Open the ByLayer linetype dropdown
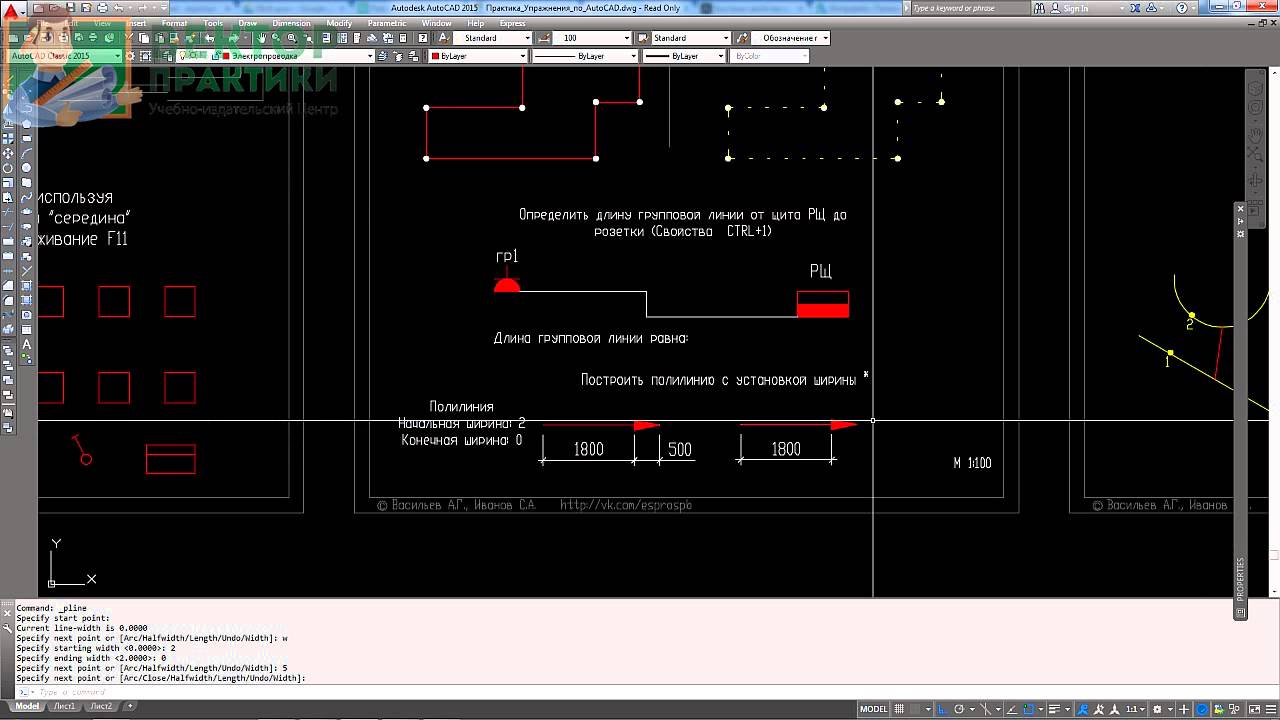 [585, 56]
